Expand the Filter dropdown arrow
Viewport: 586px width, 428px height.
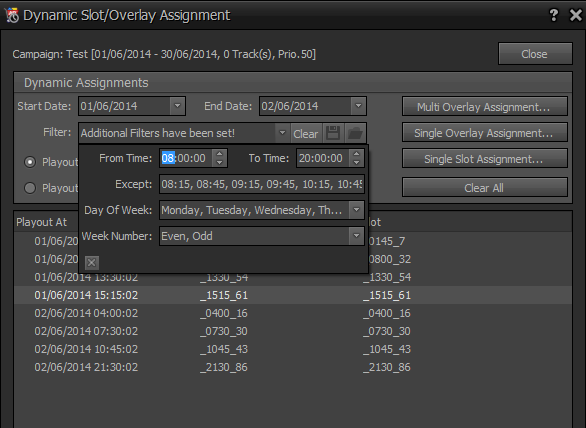coord(283,133)
